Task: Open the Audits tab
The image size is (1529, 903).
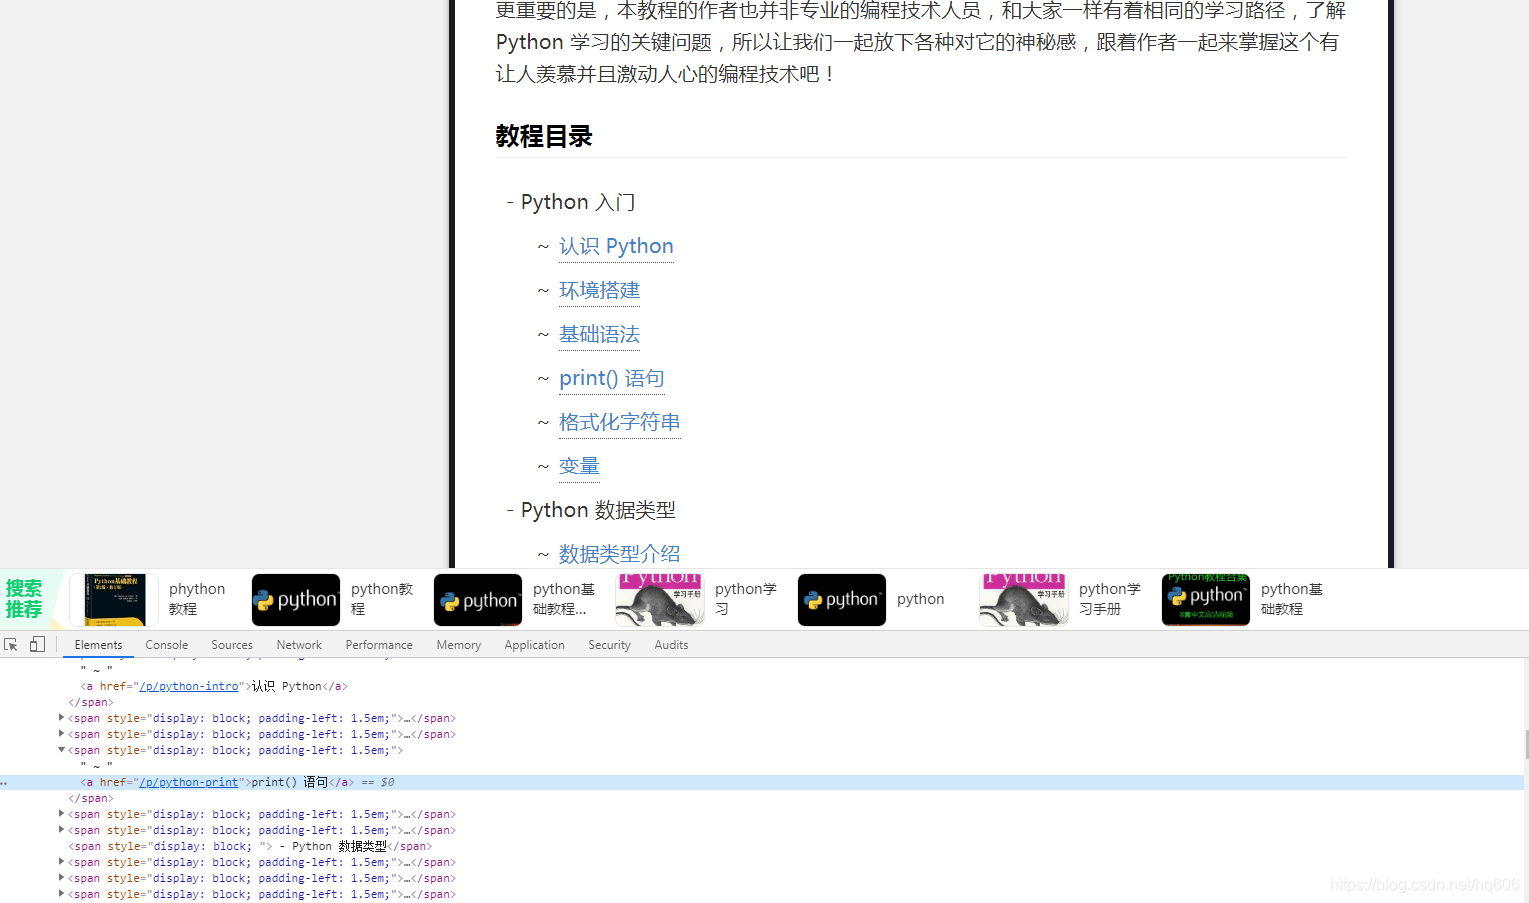Action: [x=671, y=645]
